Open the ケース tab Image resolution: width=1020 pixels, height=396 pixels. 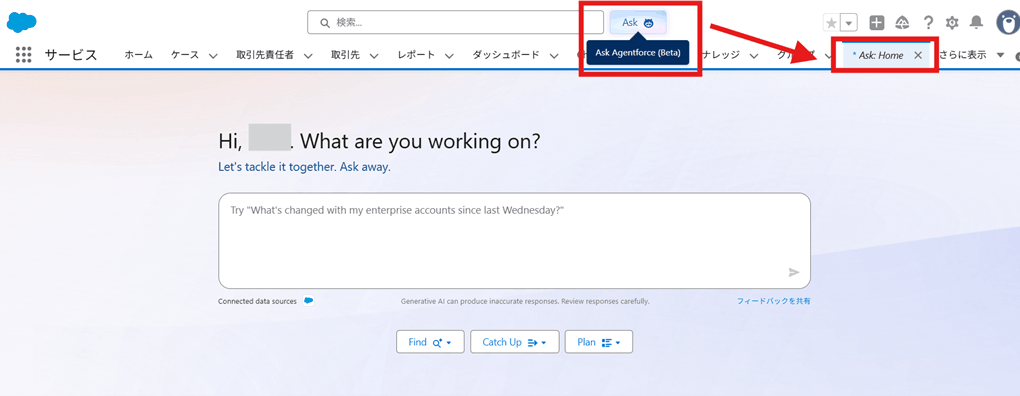click(185, 55)
